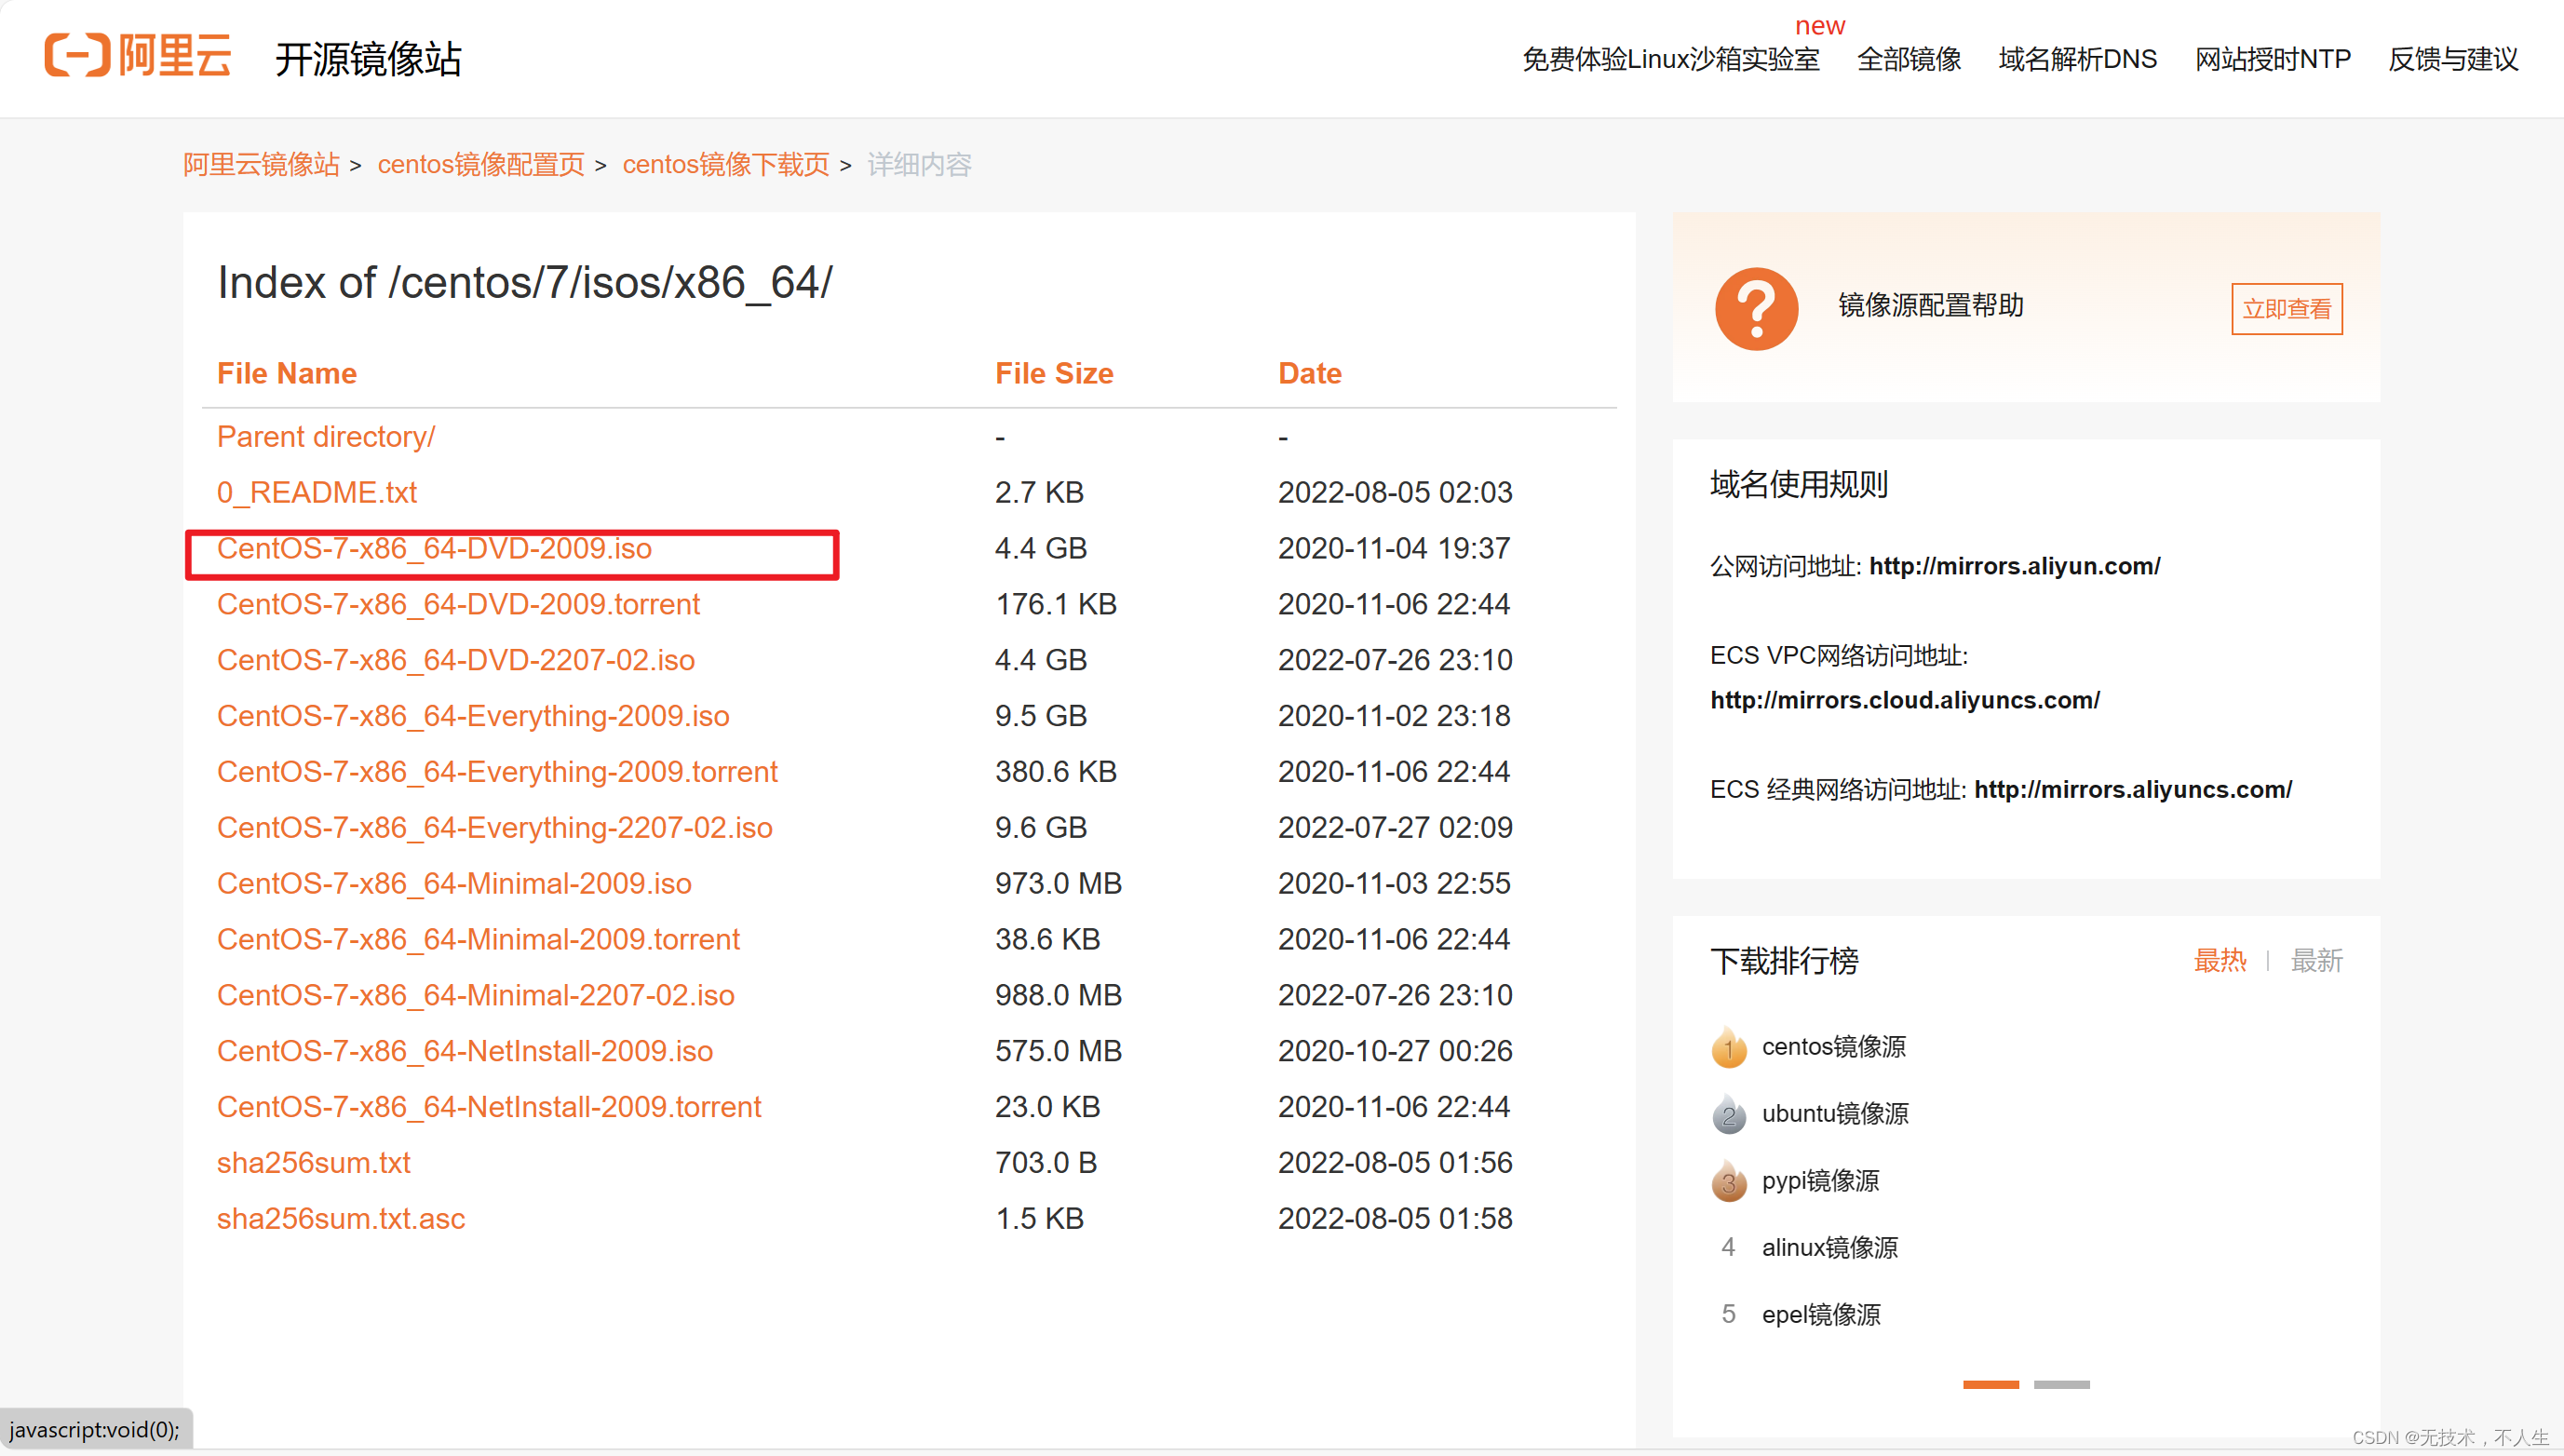Click the 详细内容 breadcrumb text
This screenshot has height=1456, width=2564.
920,165
